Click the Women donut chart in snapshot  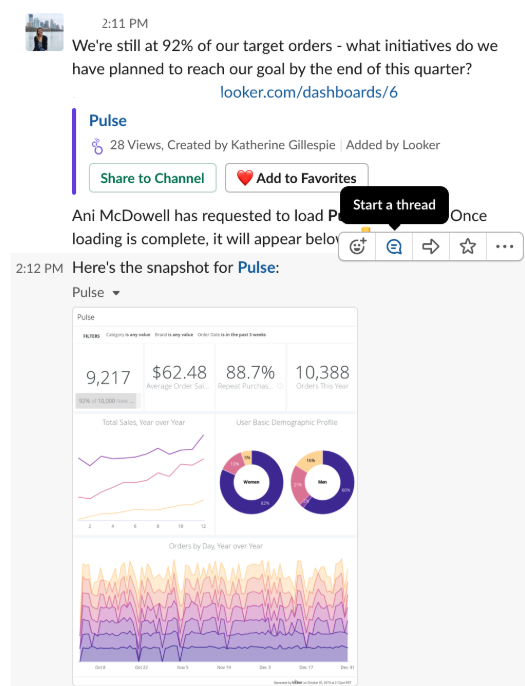[251, 482]
